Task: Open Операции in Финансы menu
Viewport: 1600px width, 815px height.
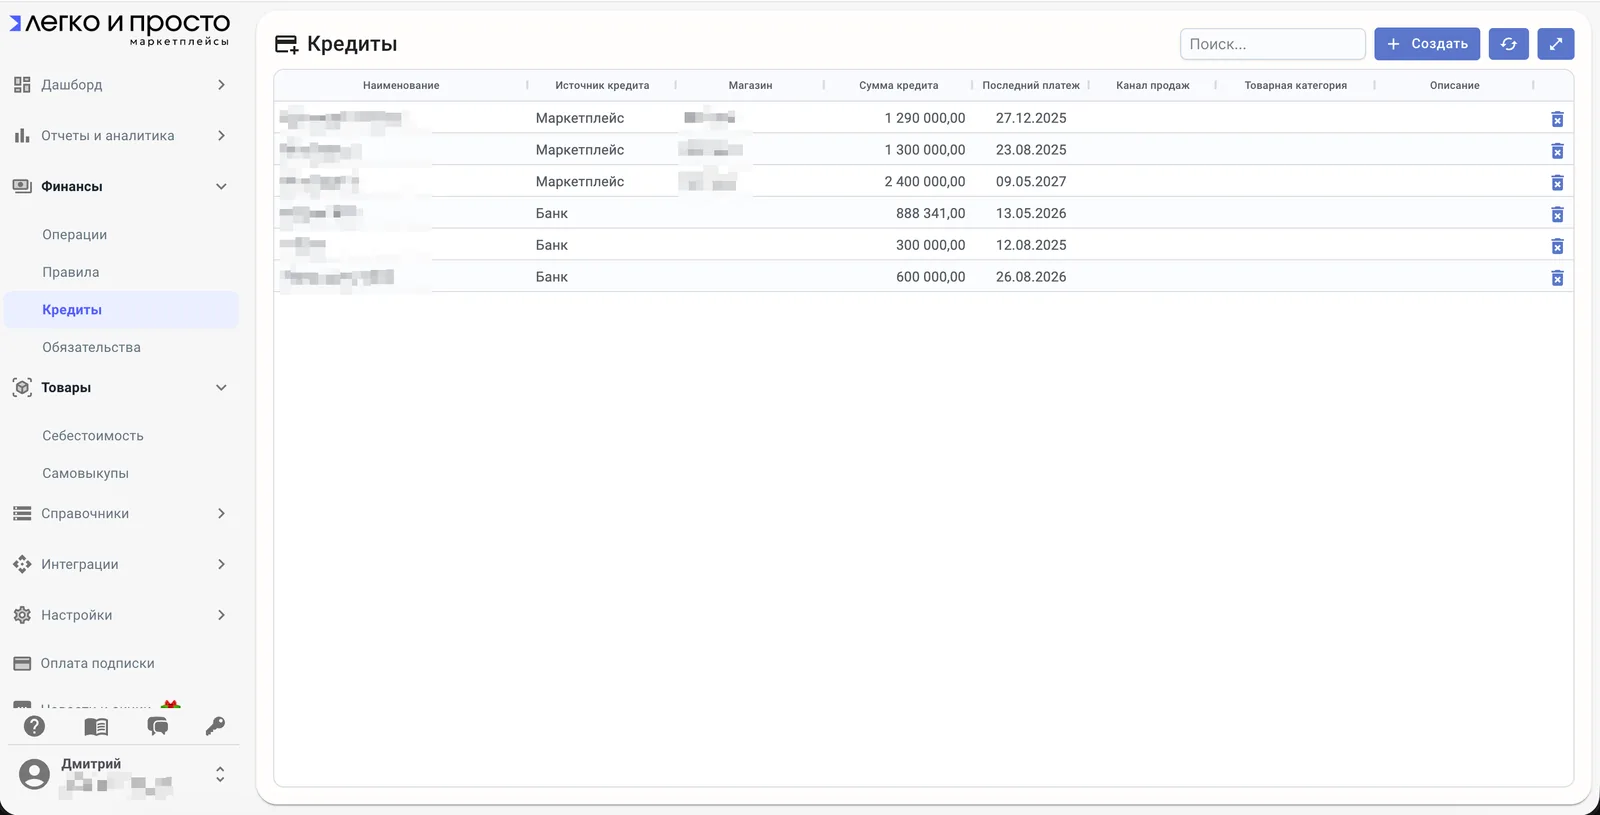Action: [x=75, y=235]
